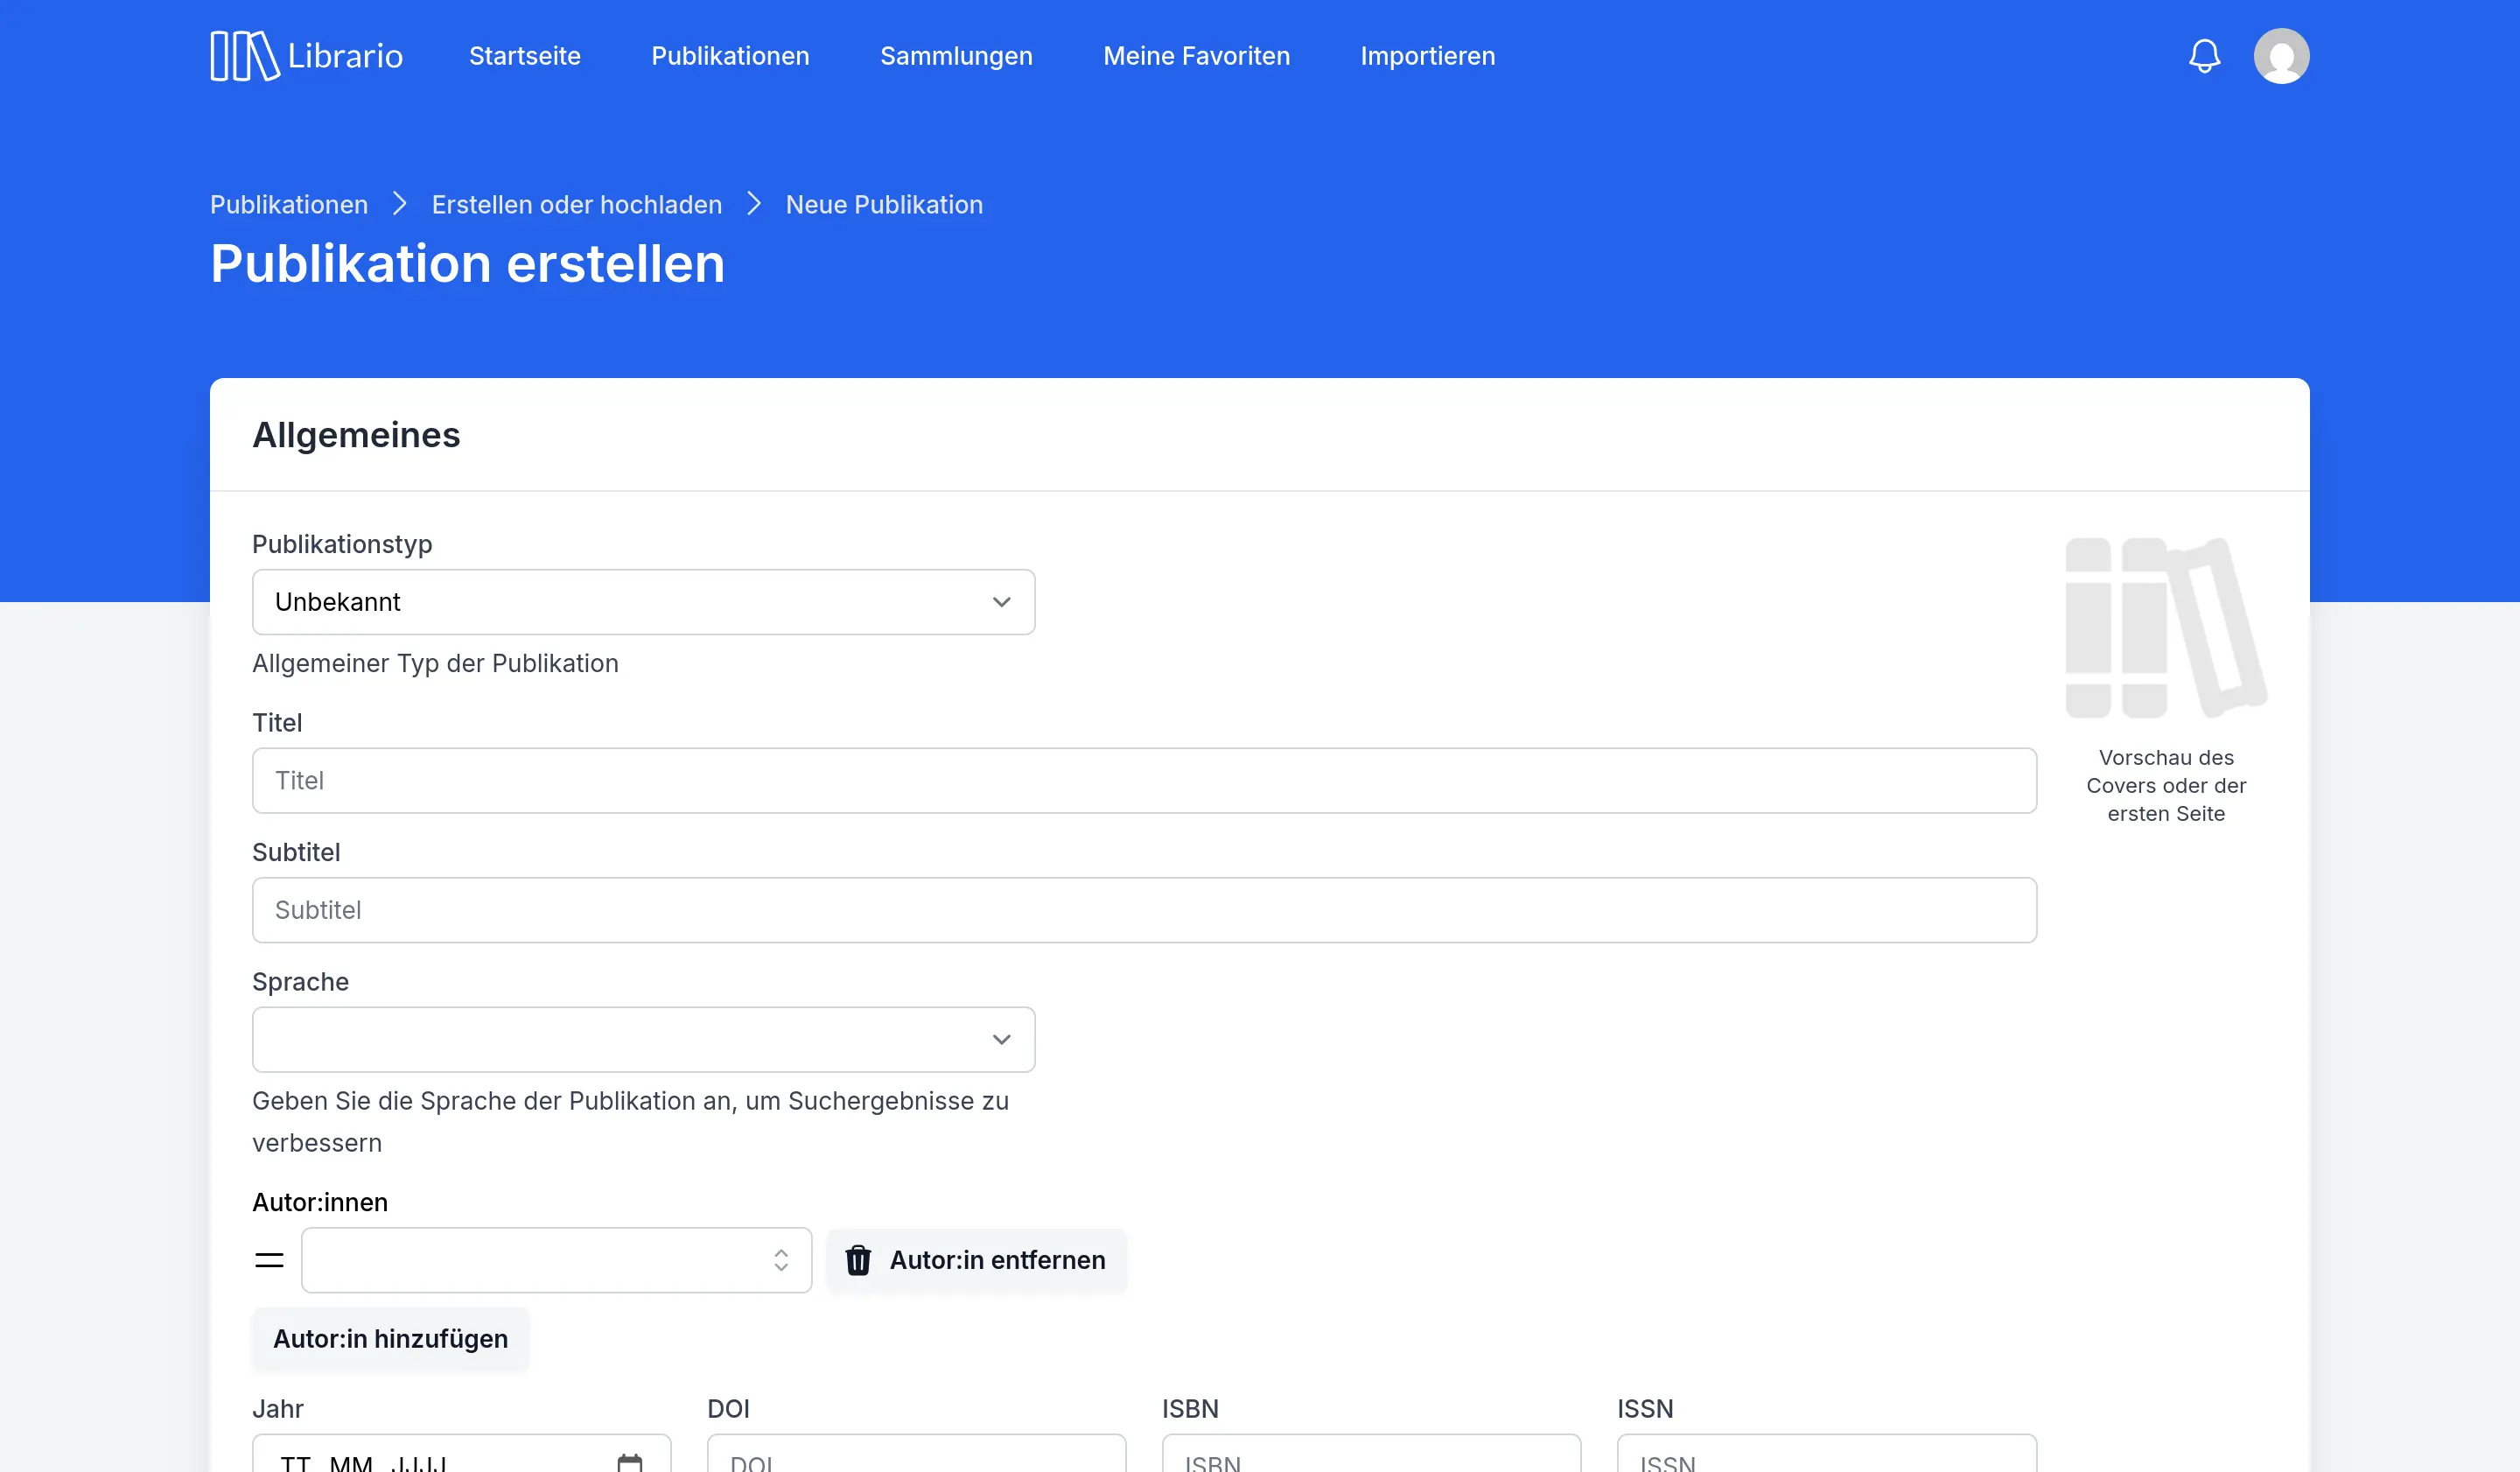The height and width of the screenshot is (1472, 2520).
Task: Open Publikationen in the navigation bar
Action: pos(730,56)
